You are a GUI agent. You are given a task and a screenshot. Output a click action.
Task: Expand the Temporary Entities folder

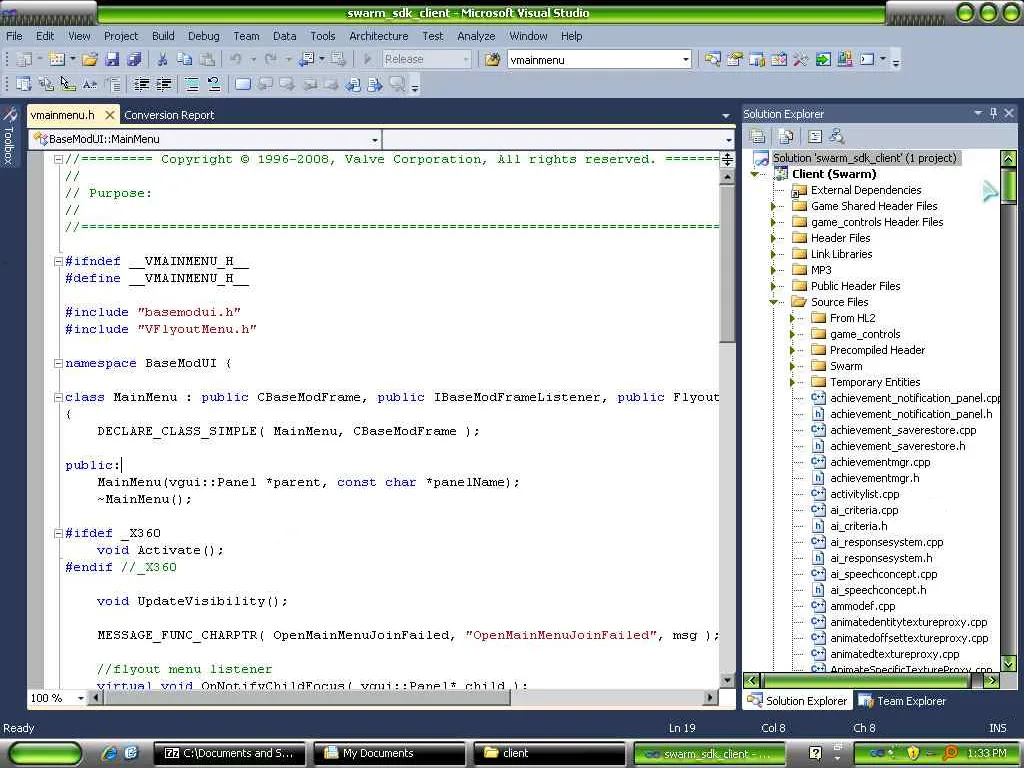pos(792,382)
